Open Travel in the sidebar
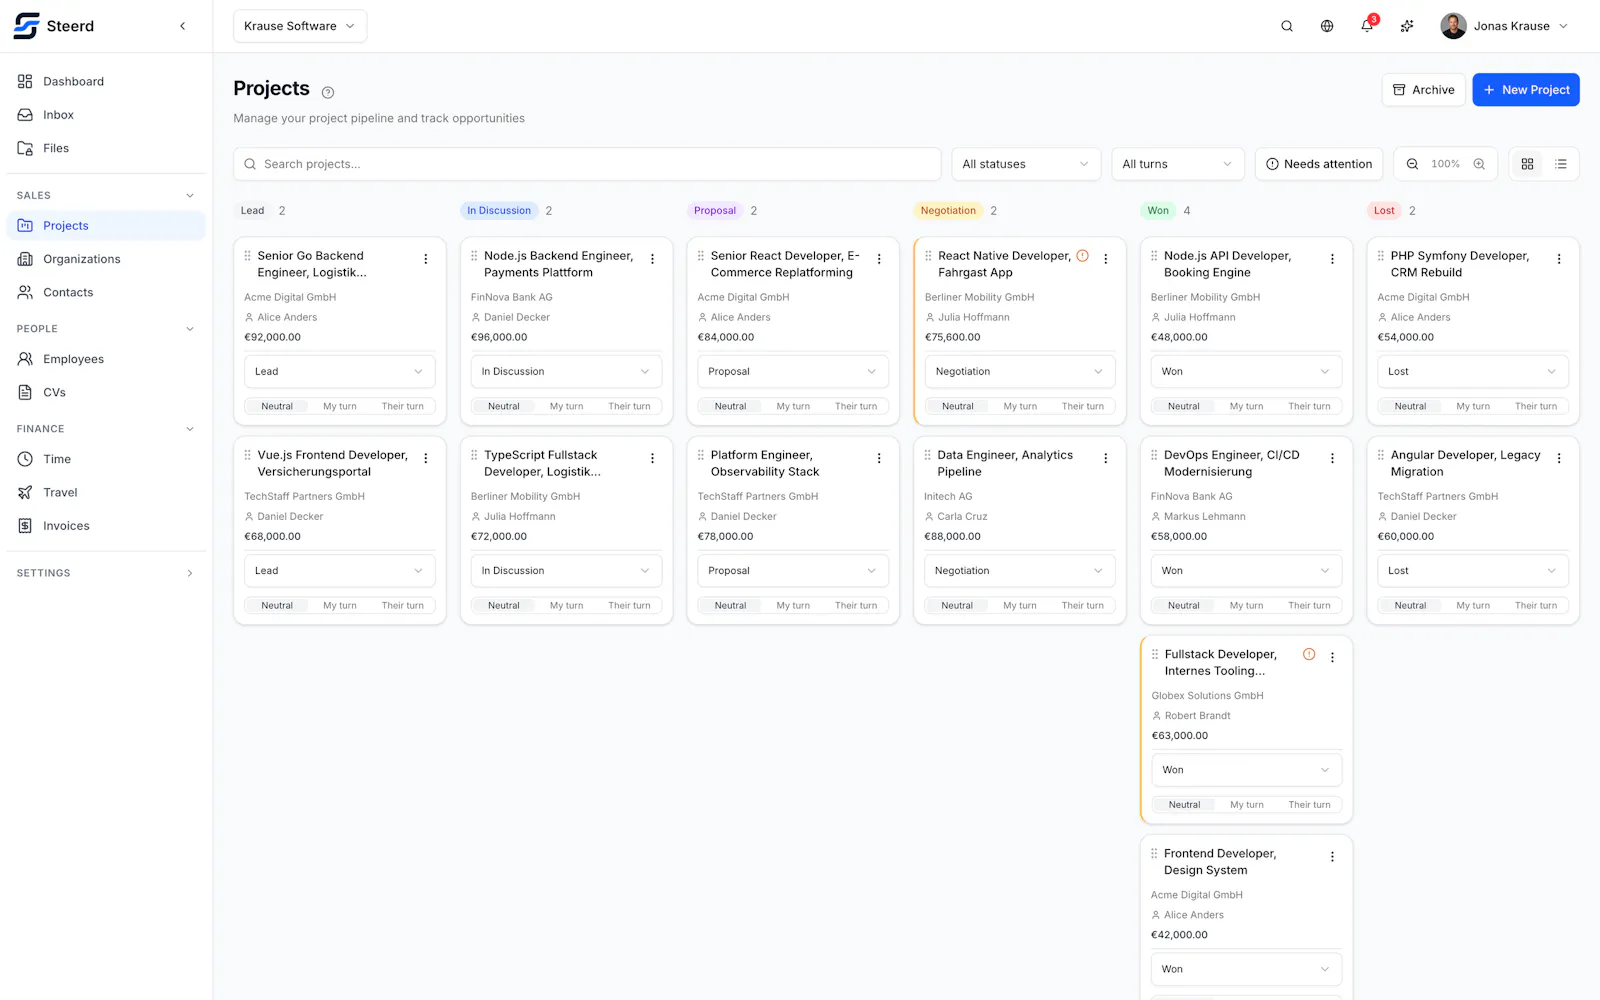The image size is (1600, 1000). (x=106, y=492)
